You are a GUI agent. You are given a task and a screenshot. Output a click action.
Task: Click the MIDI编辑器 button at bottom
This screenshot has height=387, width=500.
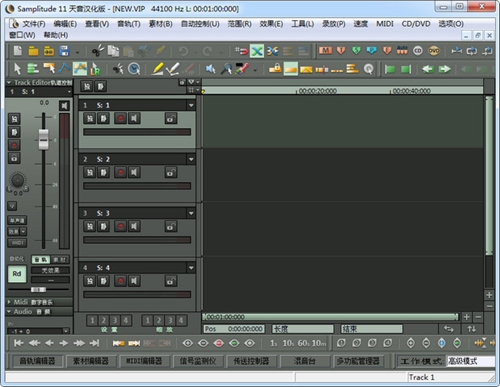(x=144, y=361)
